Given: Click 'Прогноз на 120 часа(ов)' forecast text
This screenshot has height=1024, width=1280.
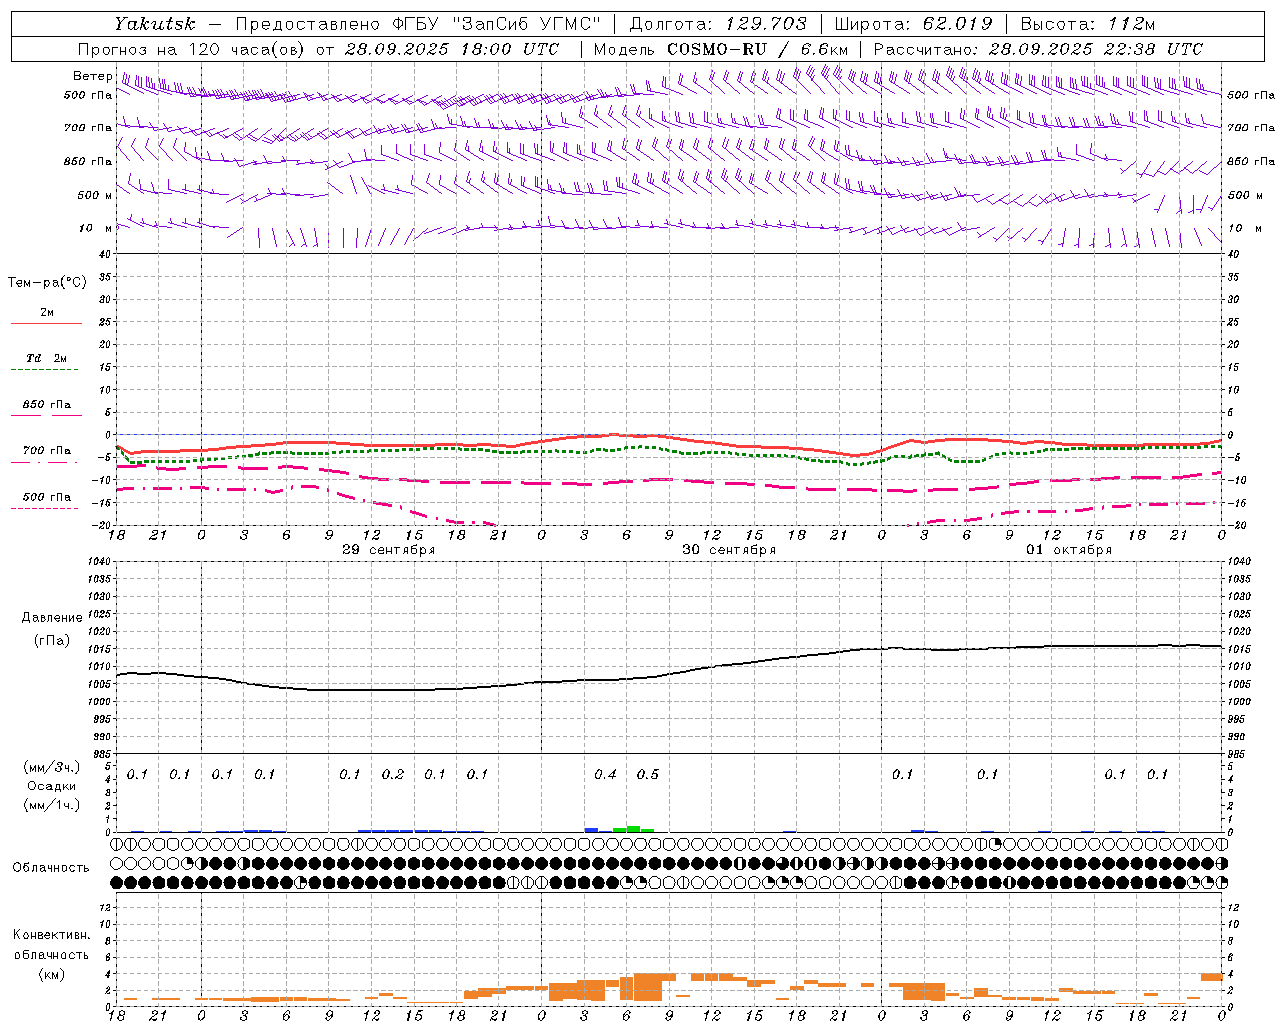Looking at the screenshot, I should coord(192,49).
